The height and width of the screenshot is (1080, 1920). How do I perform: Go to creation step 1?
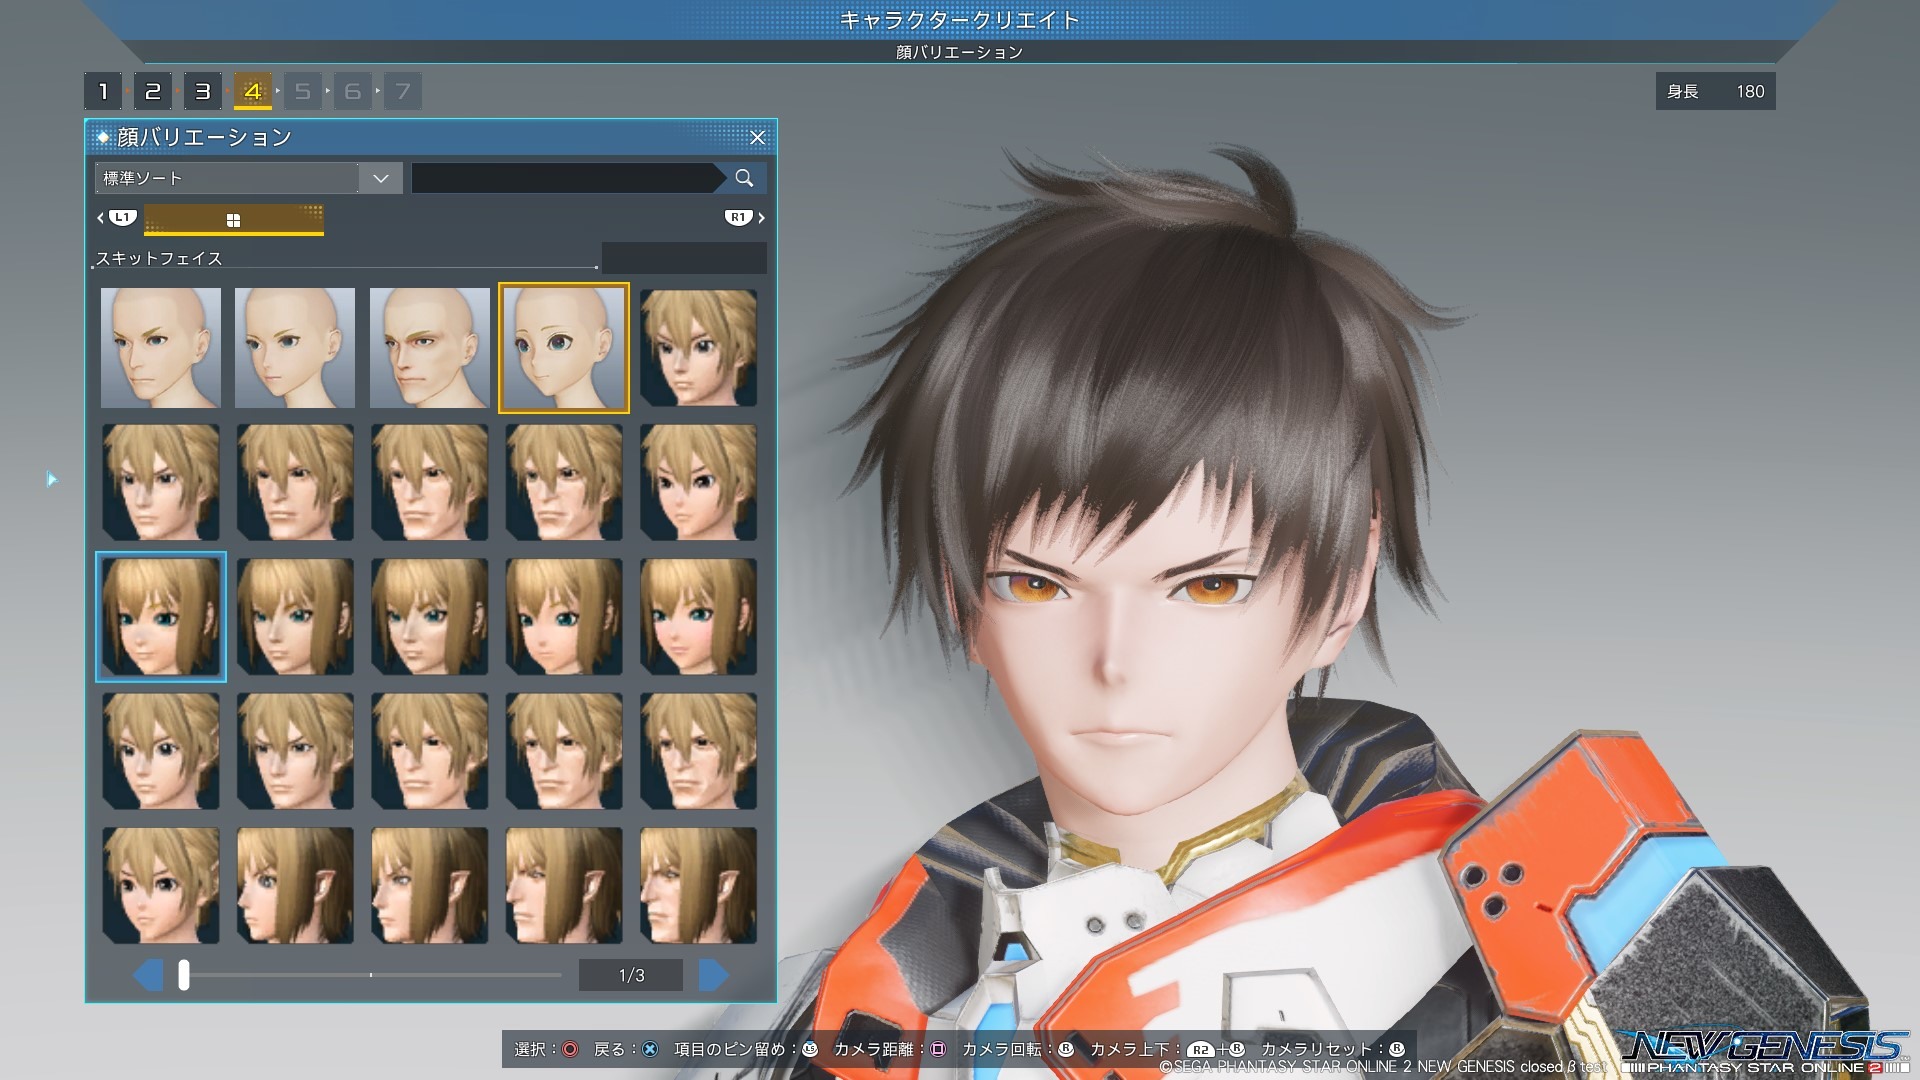103,91
